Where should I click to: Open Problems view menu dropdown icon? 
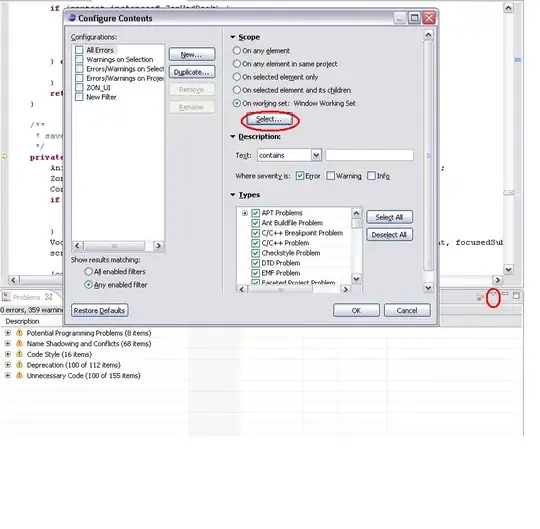tap(493, 295)
